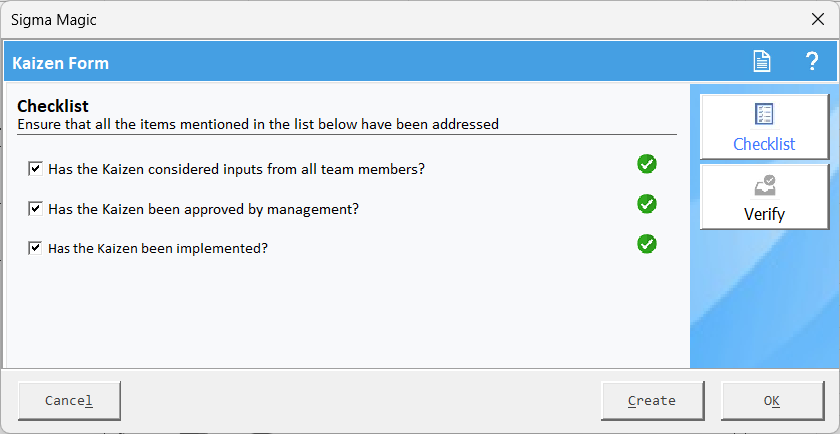Click the bold Checklist section heading
The width and height of the screenshot is (840, 434).
click(53, 106)
